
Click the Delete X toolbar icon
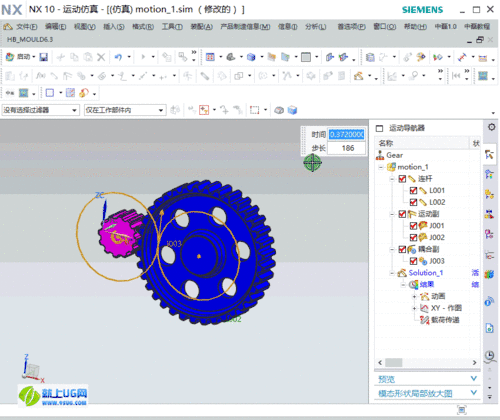101,57
